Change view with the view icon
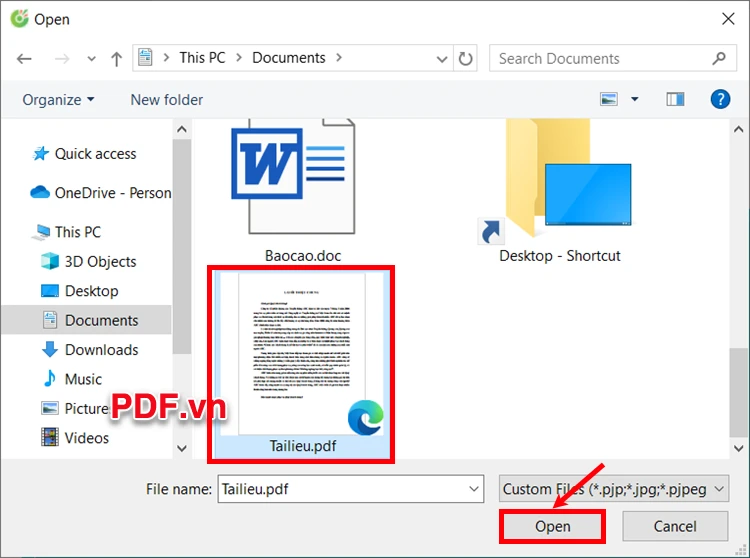Viewport: 750px width, 558px height. click(x=608, y=99)
